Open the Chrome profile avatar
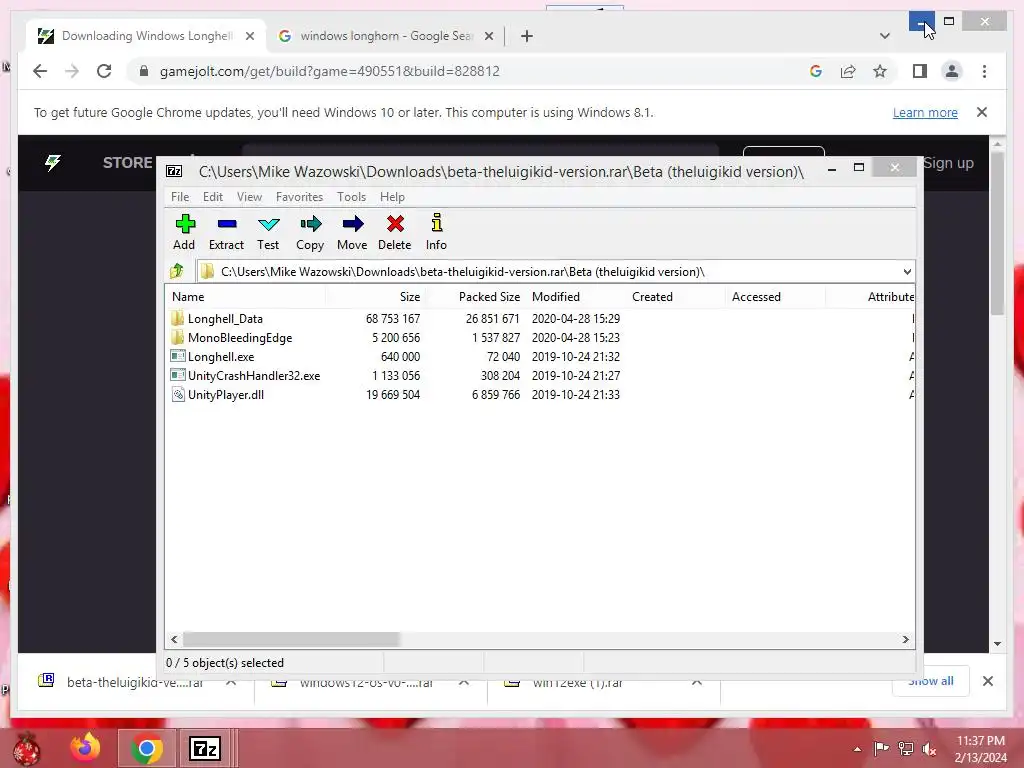The height and width of the screenshot is (768, 1024). coord(952,71)
